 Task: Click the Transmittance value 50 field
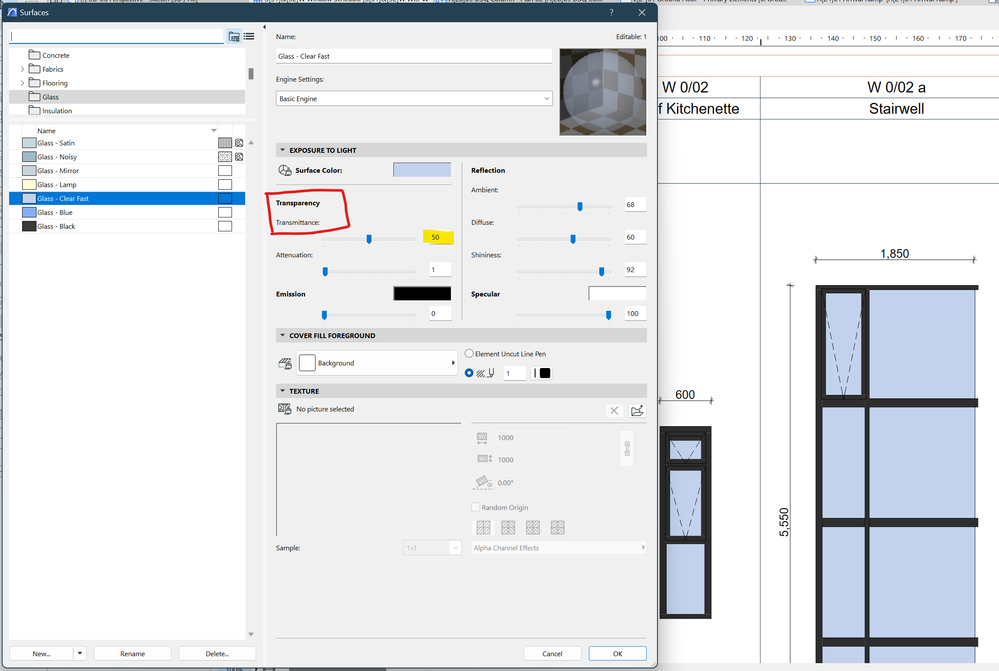[x=438, y=237]
